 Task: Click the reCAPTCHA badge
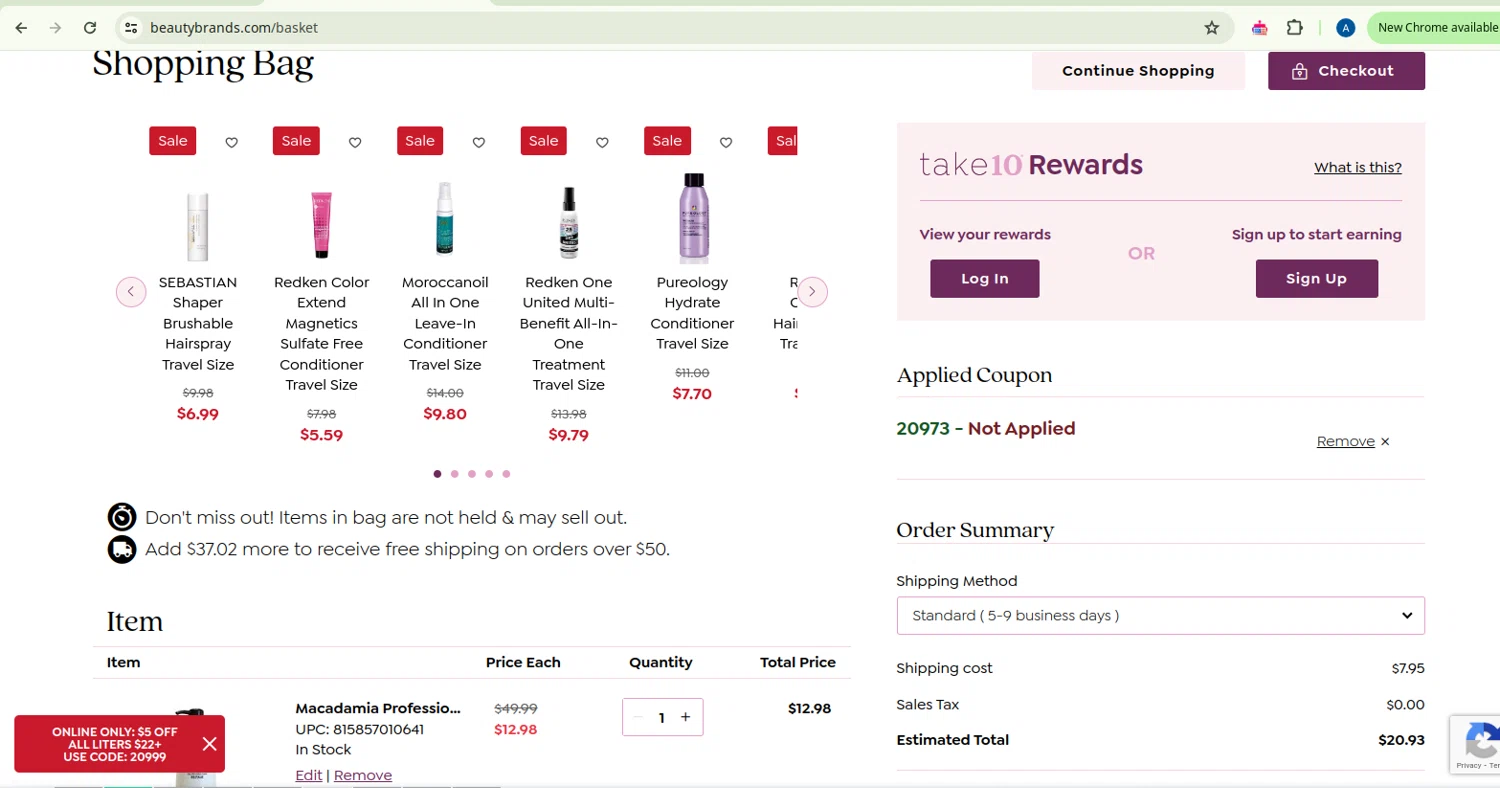click(1476, 744)
